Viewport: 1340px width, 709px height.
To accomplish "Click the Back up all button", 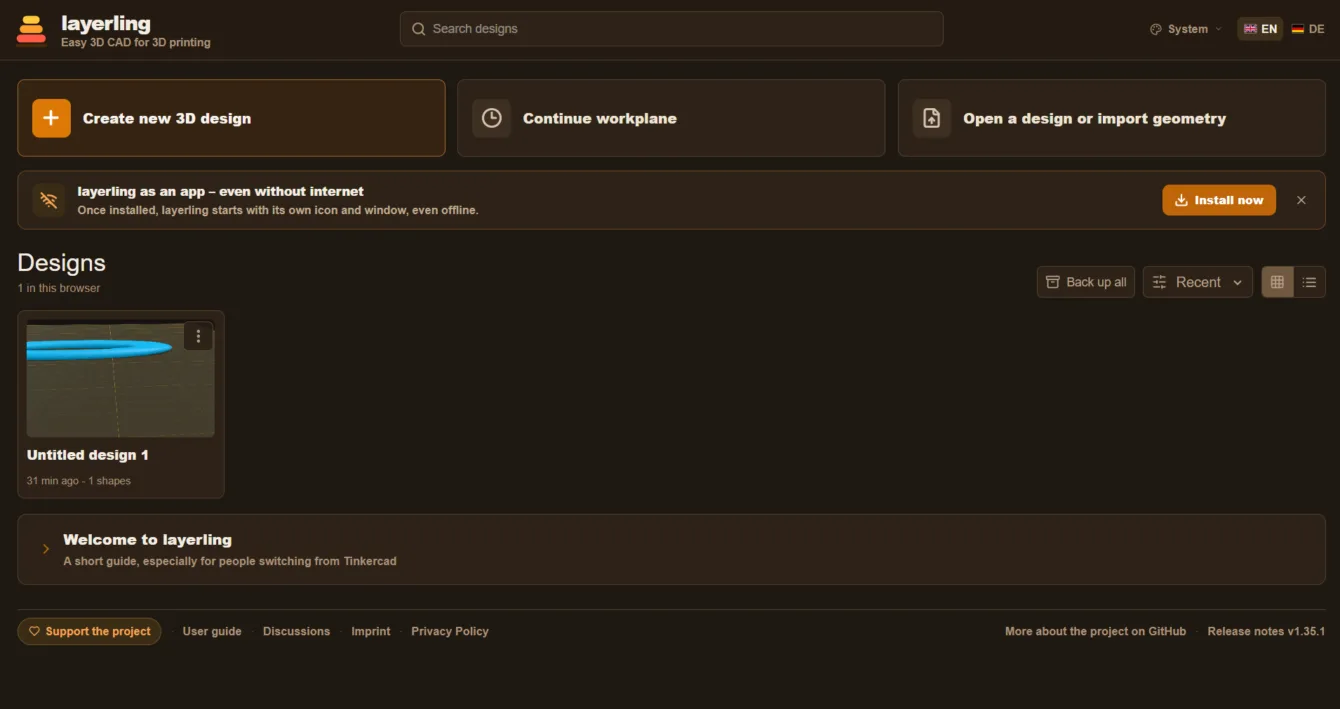I will coord(1086,282).
